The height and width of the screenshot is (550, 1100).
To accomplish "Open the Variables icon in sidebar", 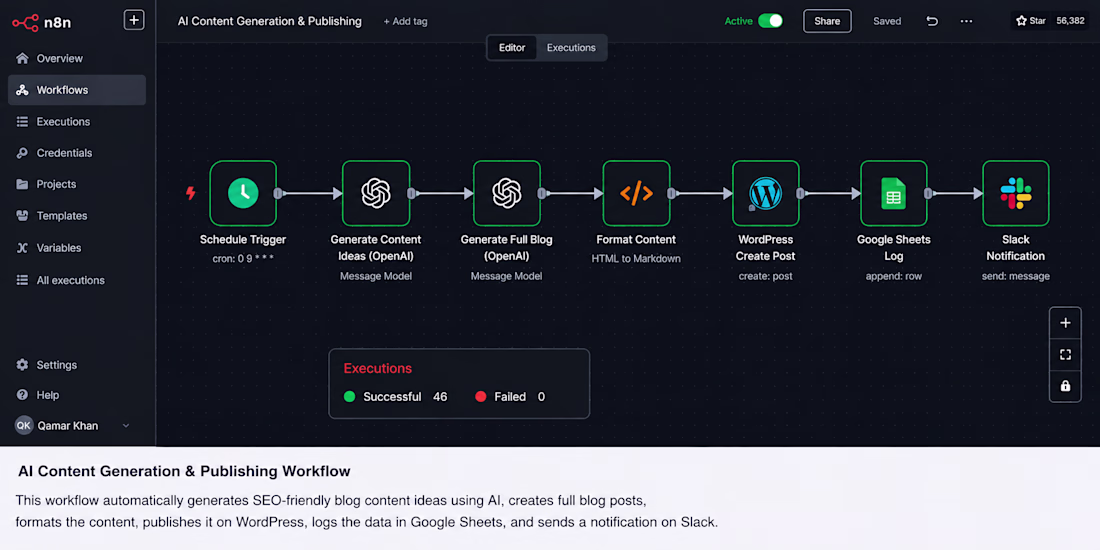I will [x=22, y=248].
